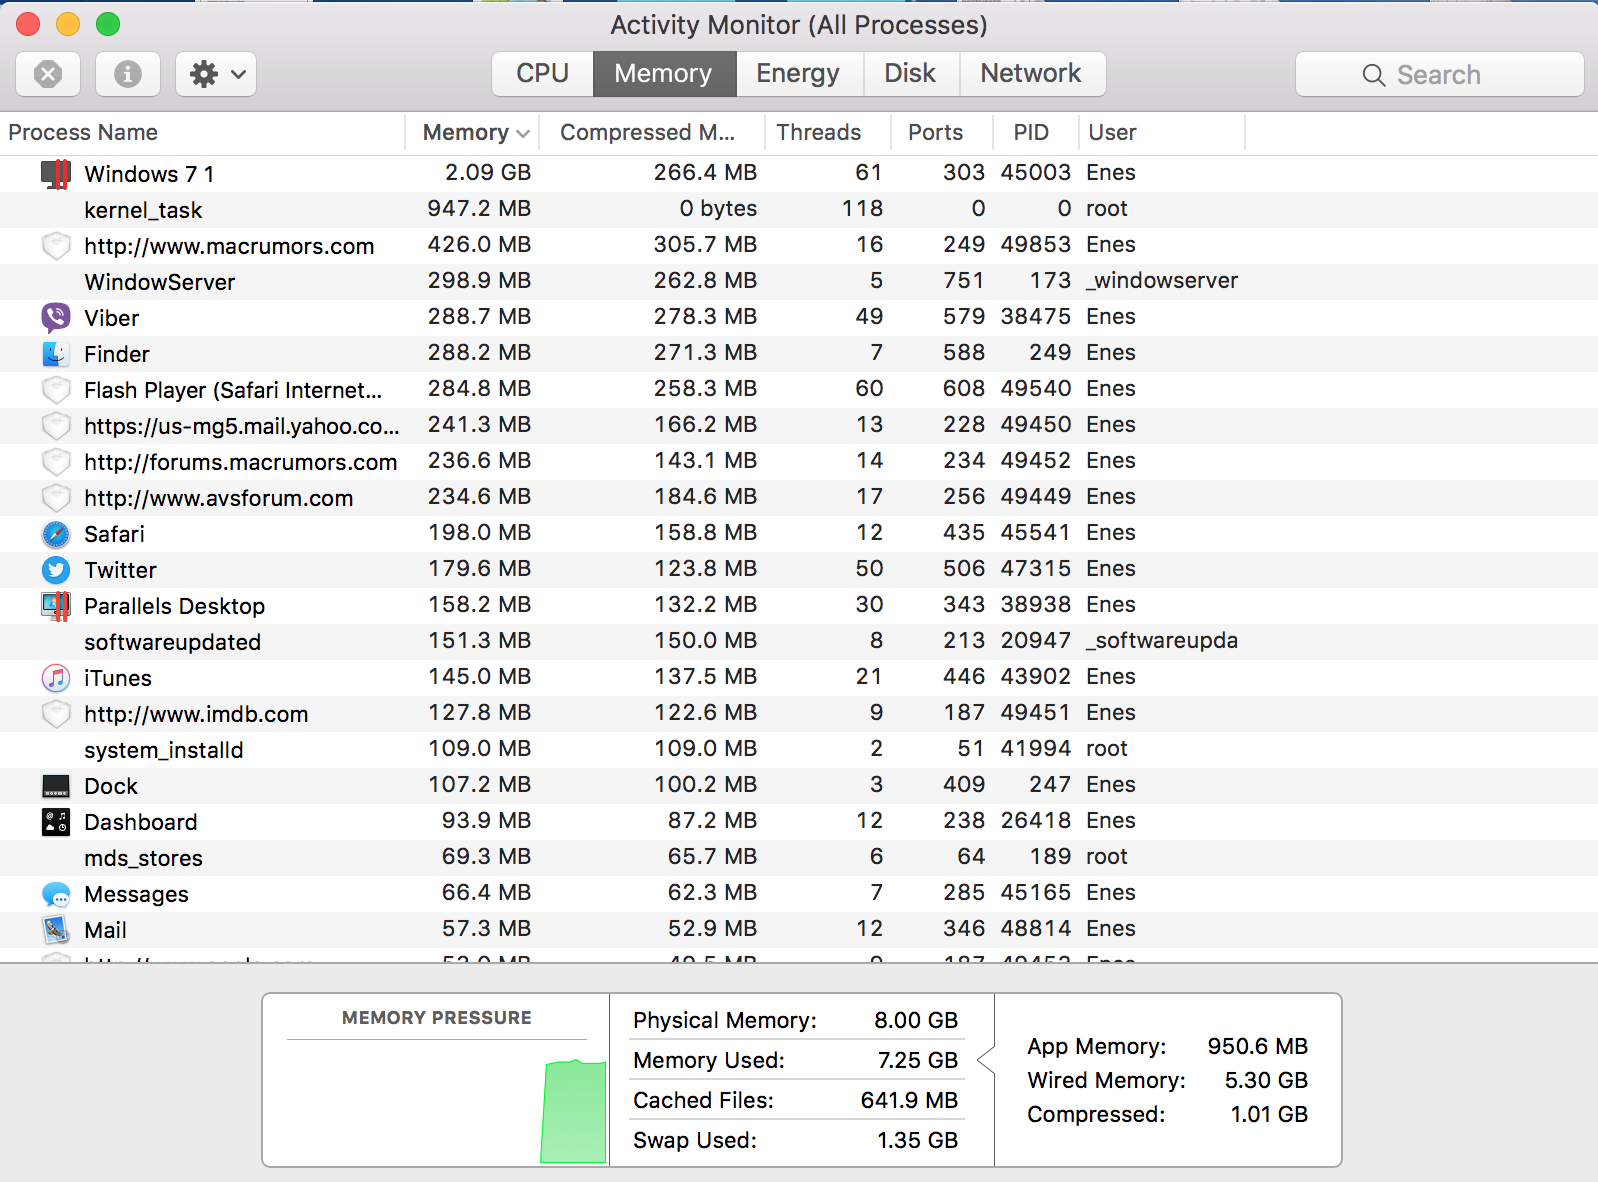Click Viber's 278.3 MB compressed value
This screenshot has width=1598, height=1182.
[x=705, y=316]
